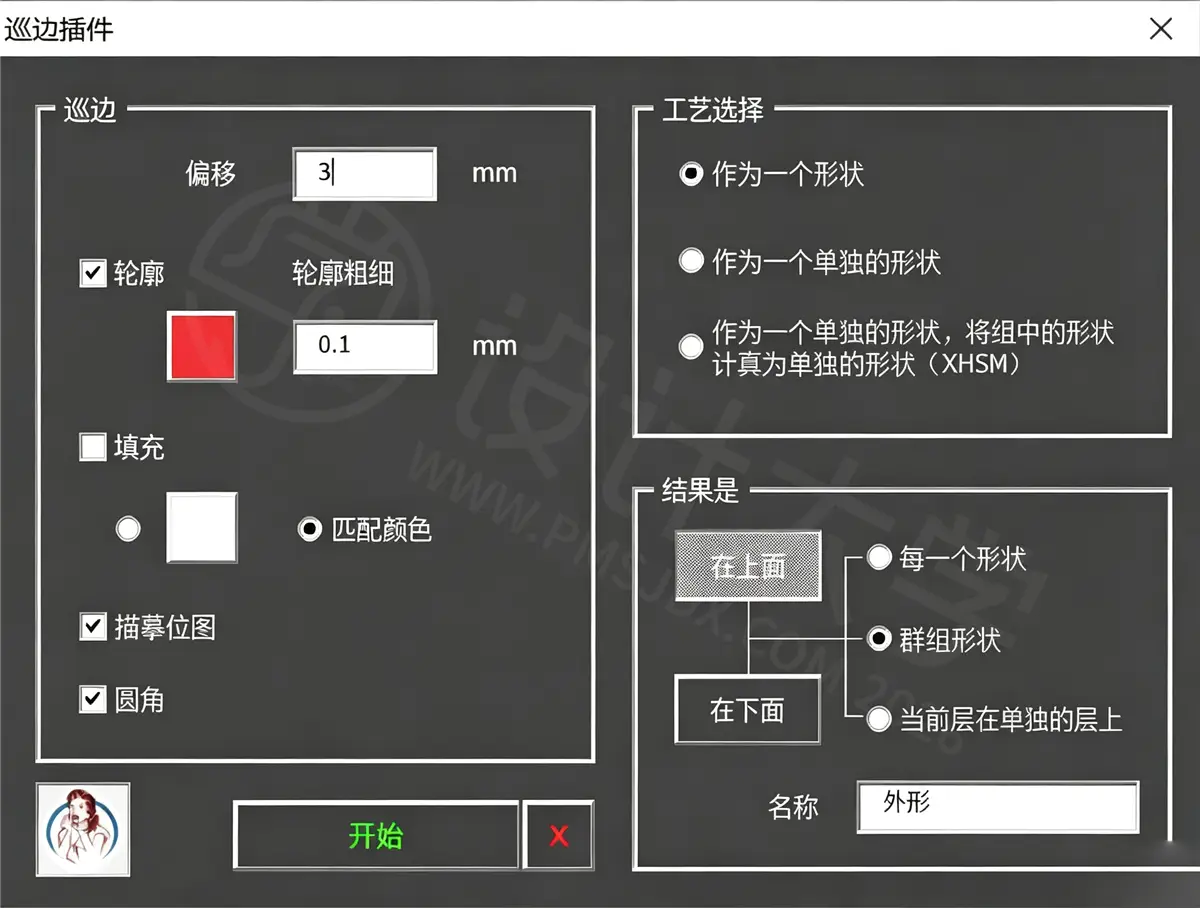Select 每一个形状 radio option
Image resolution: width=1200 pixels, height=908 pixels.
(x=878, y=557)
